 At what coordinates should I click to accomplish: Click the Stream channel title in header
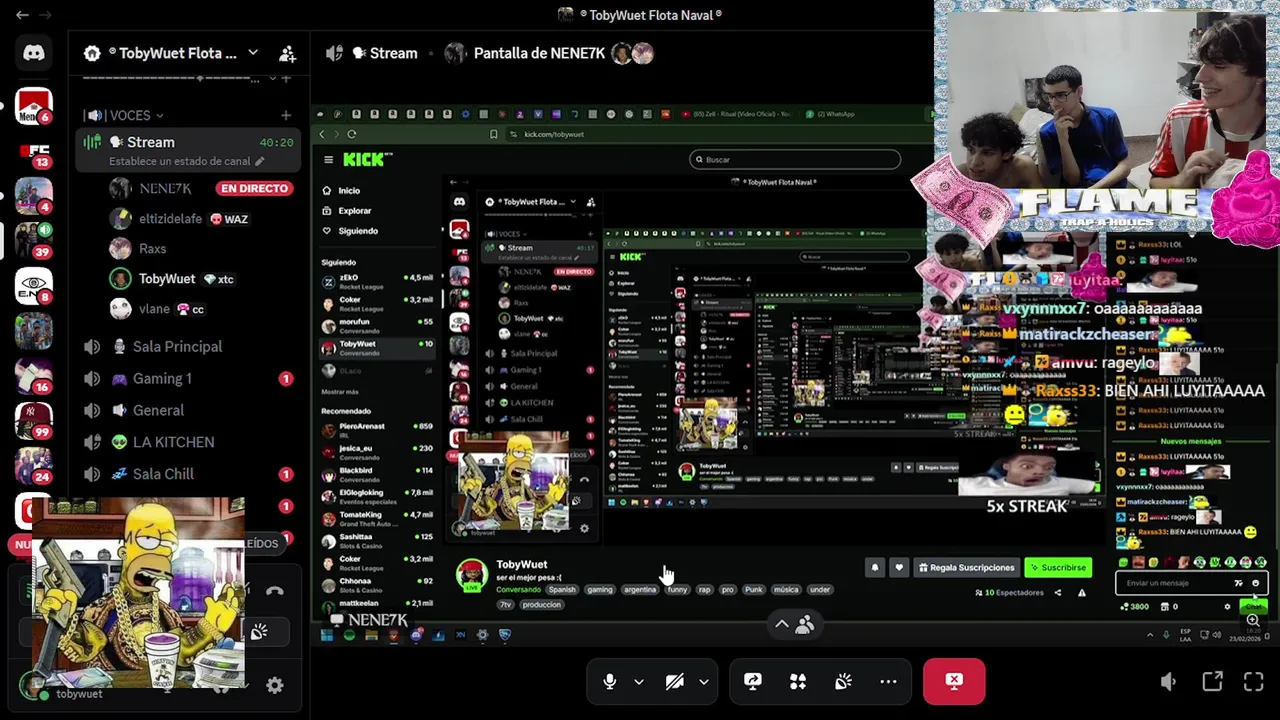pyautogui.click(x=393, y=53)
